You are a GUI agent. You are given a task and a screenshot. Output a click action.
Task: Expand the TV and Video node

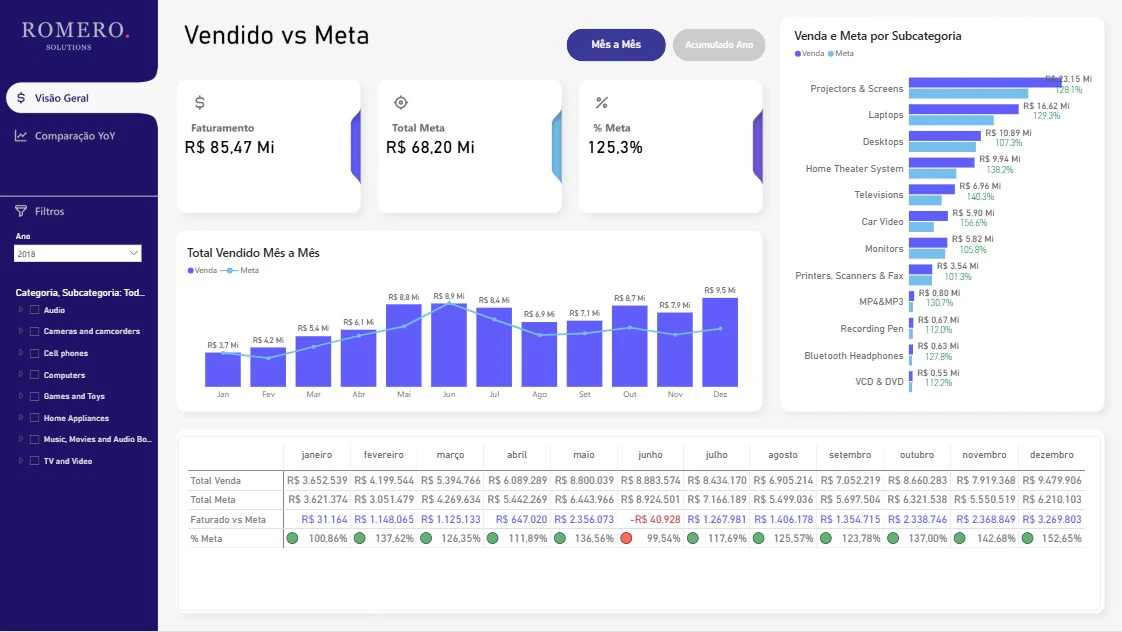[21, 461]
